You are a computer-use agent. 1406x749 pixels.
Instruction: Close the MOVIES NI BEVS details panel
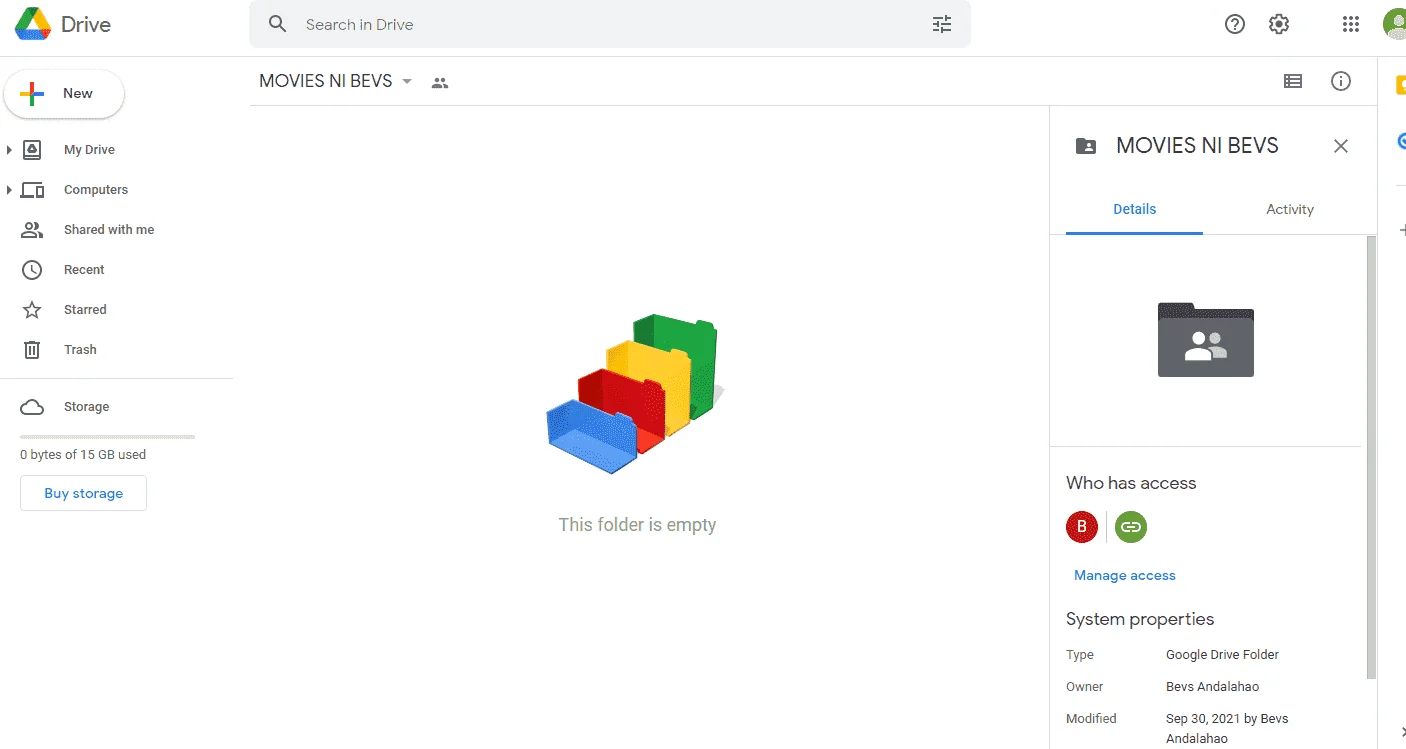(1341, 146)
